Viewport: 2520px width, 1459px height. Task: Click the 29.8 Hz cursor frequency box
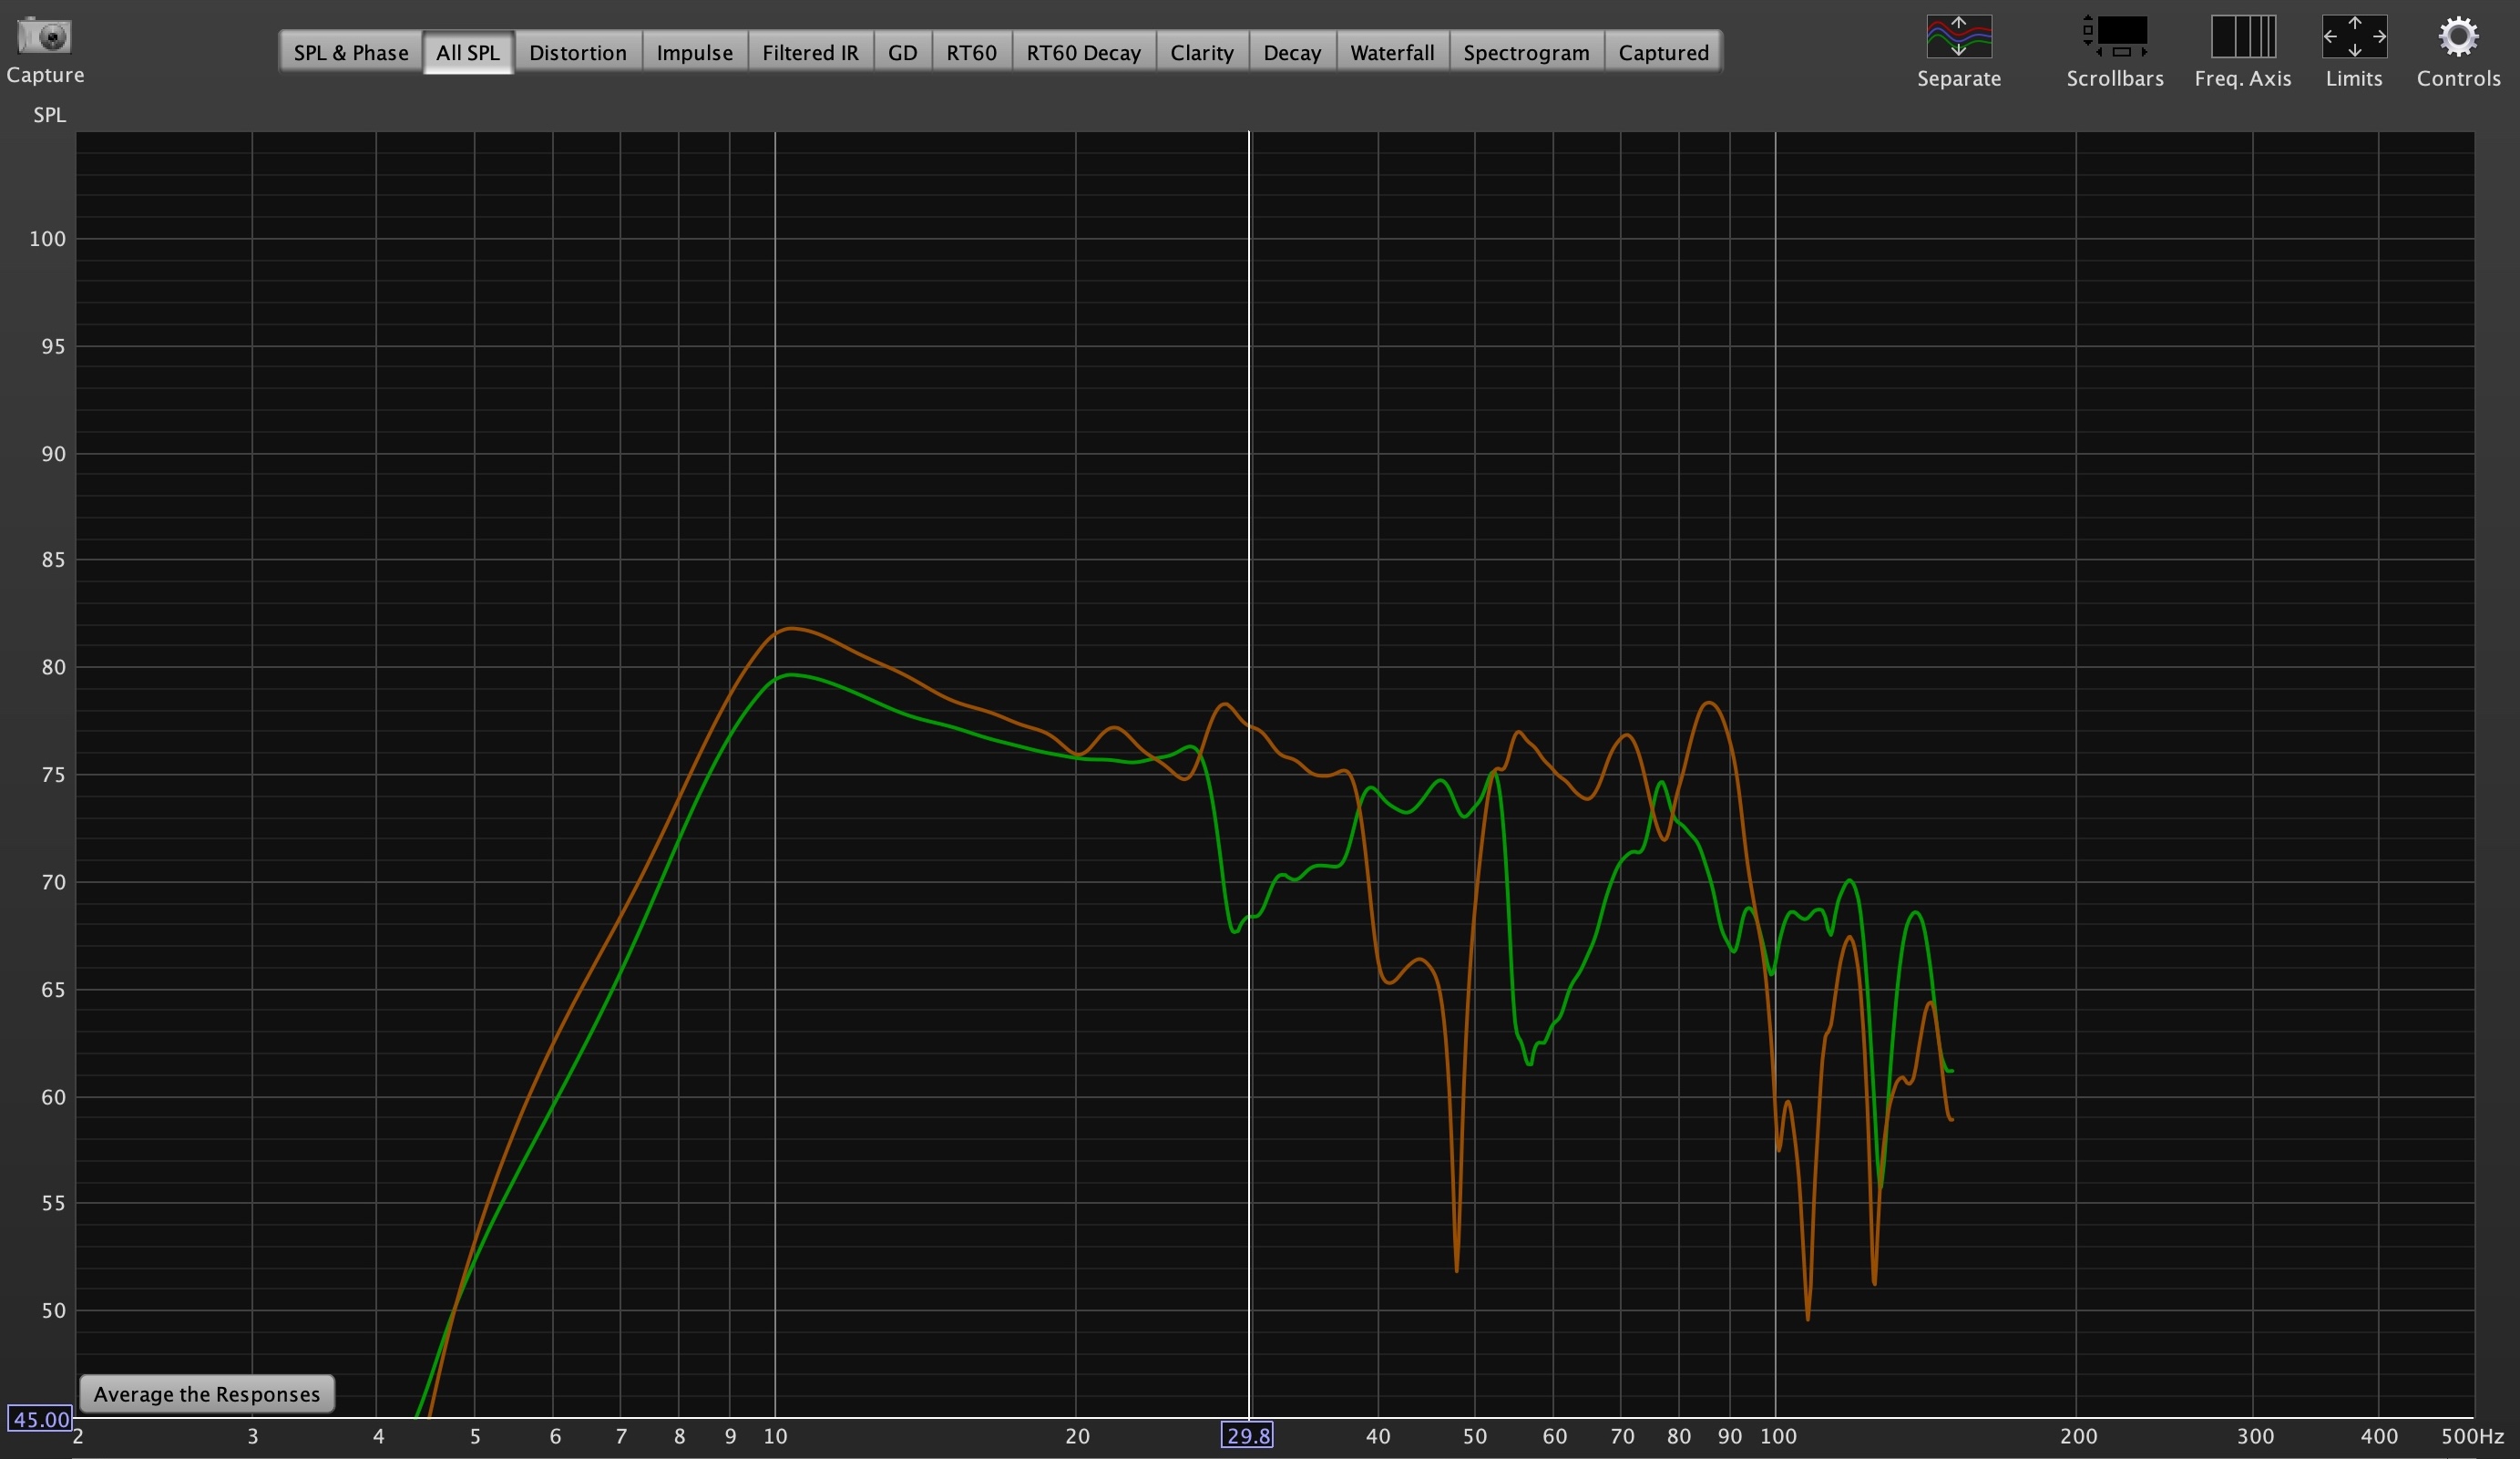(x=1247, y=1436)
